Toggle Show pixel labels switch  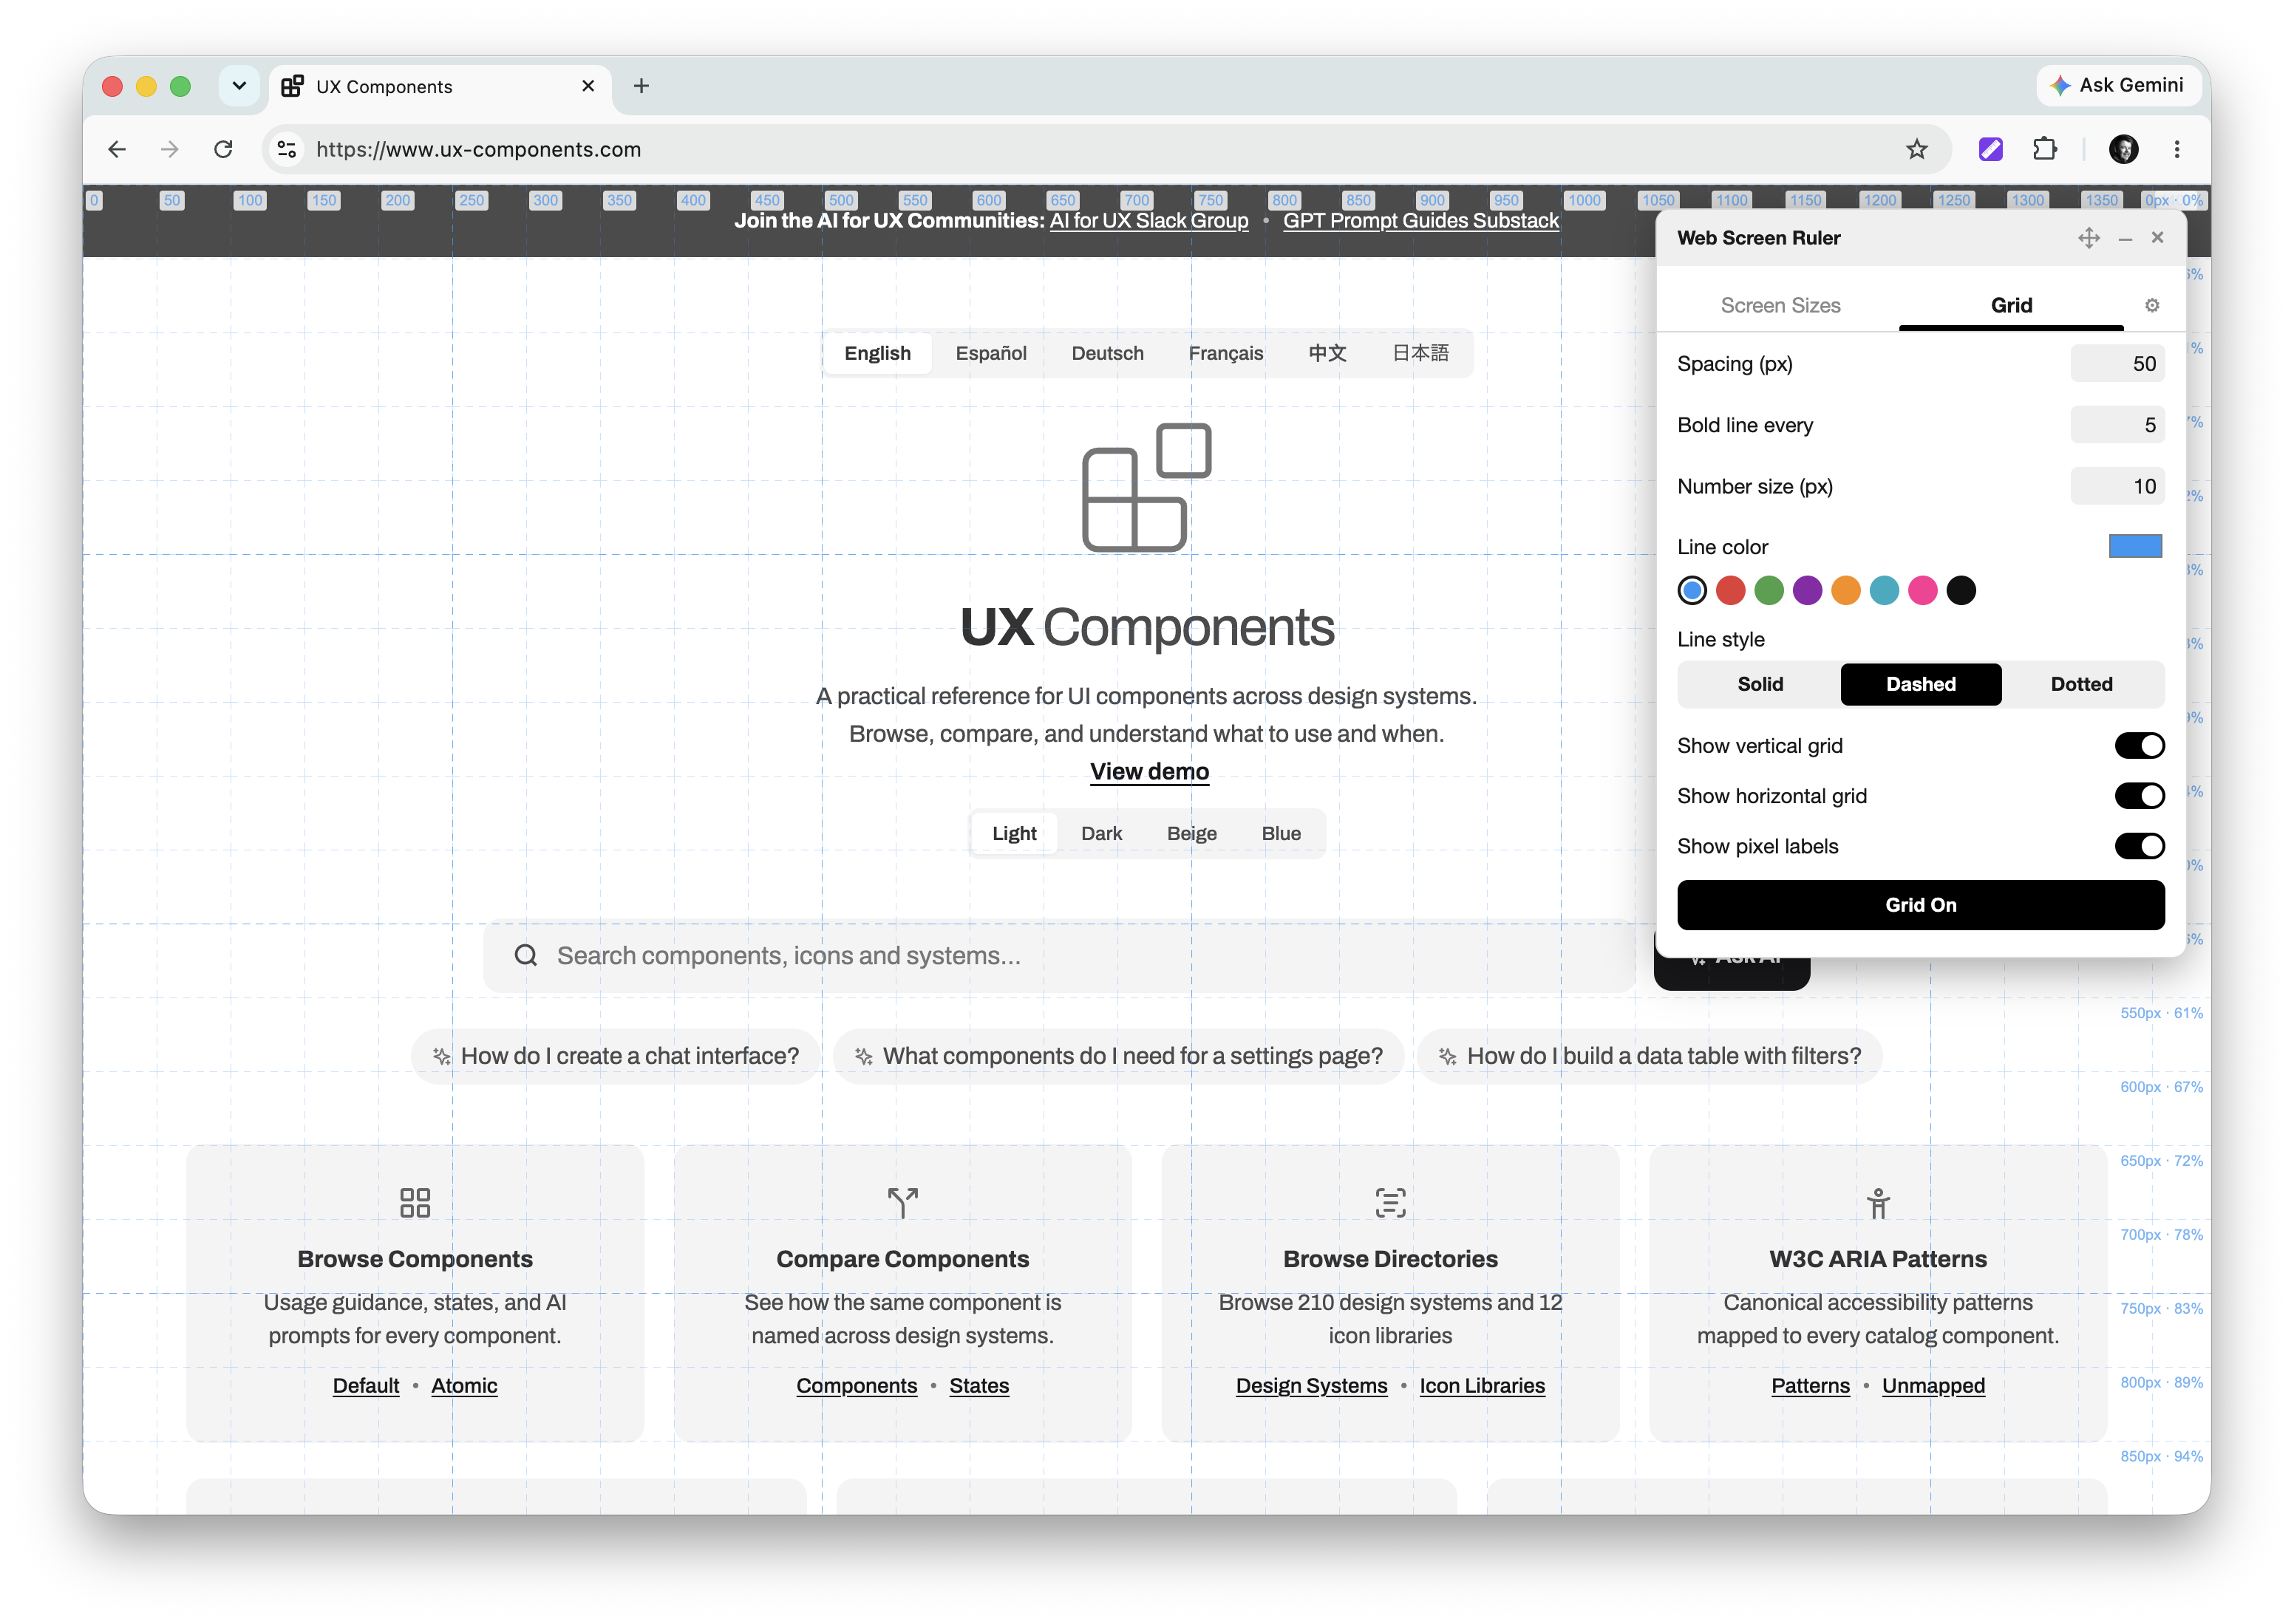[2139, 846]
